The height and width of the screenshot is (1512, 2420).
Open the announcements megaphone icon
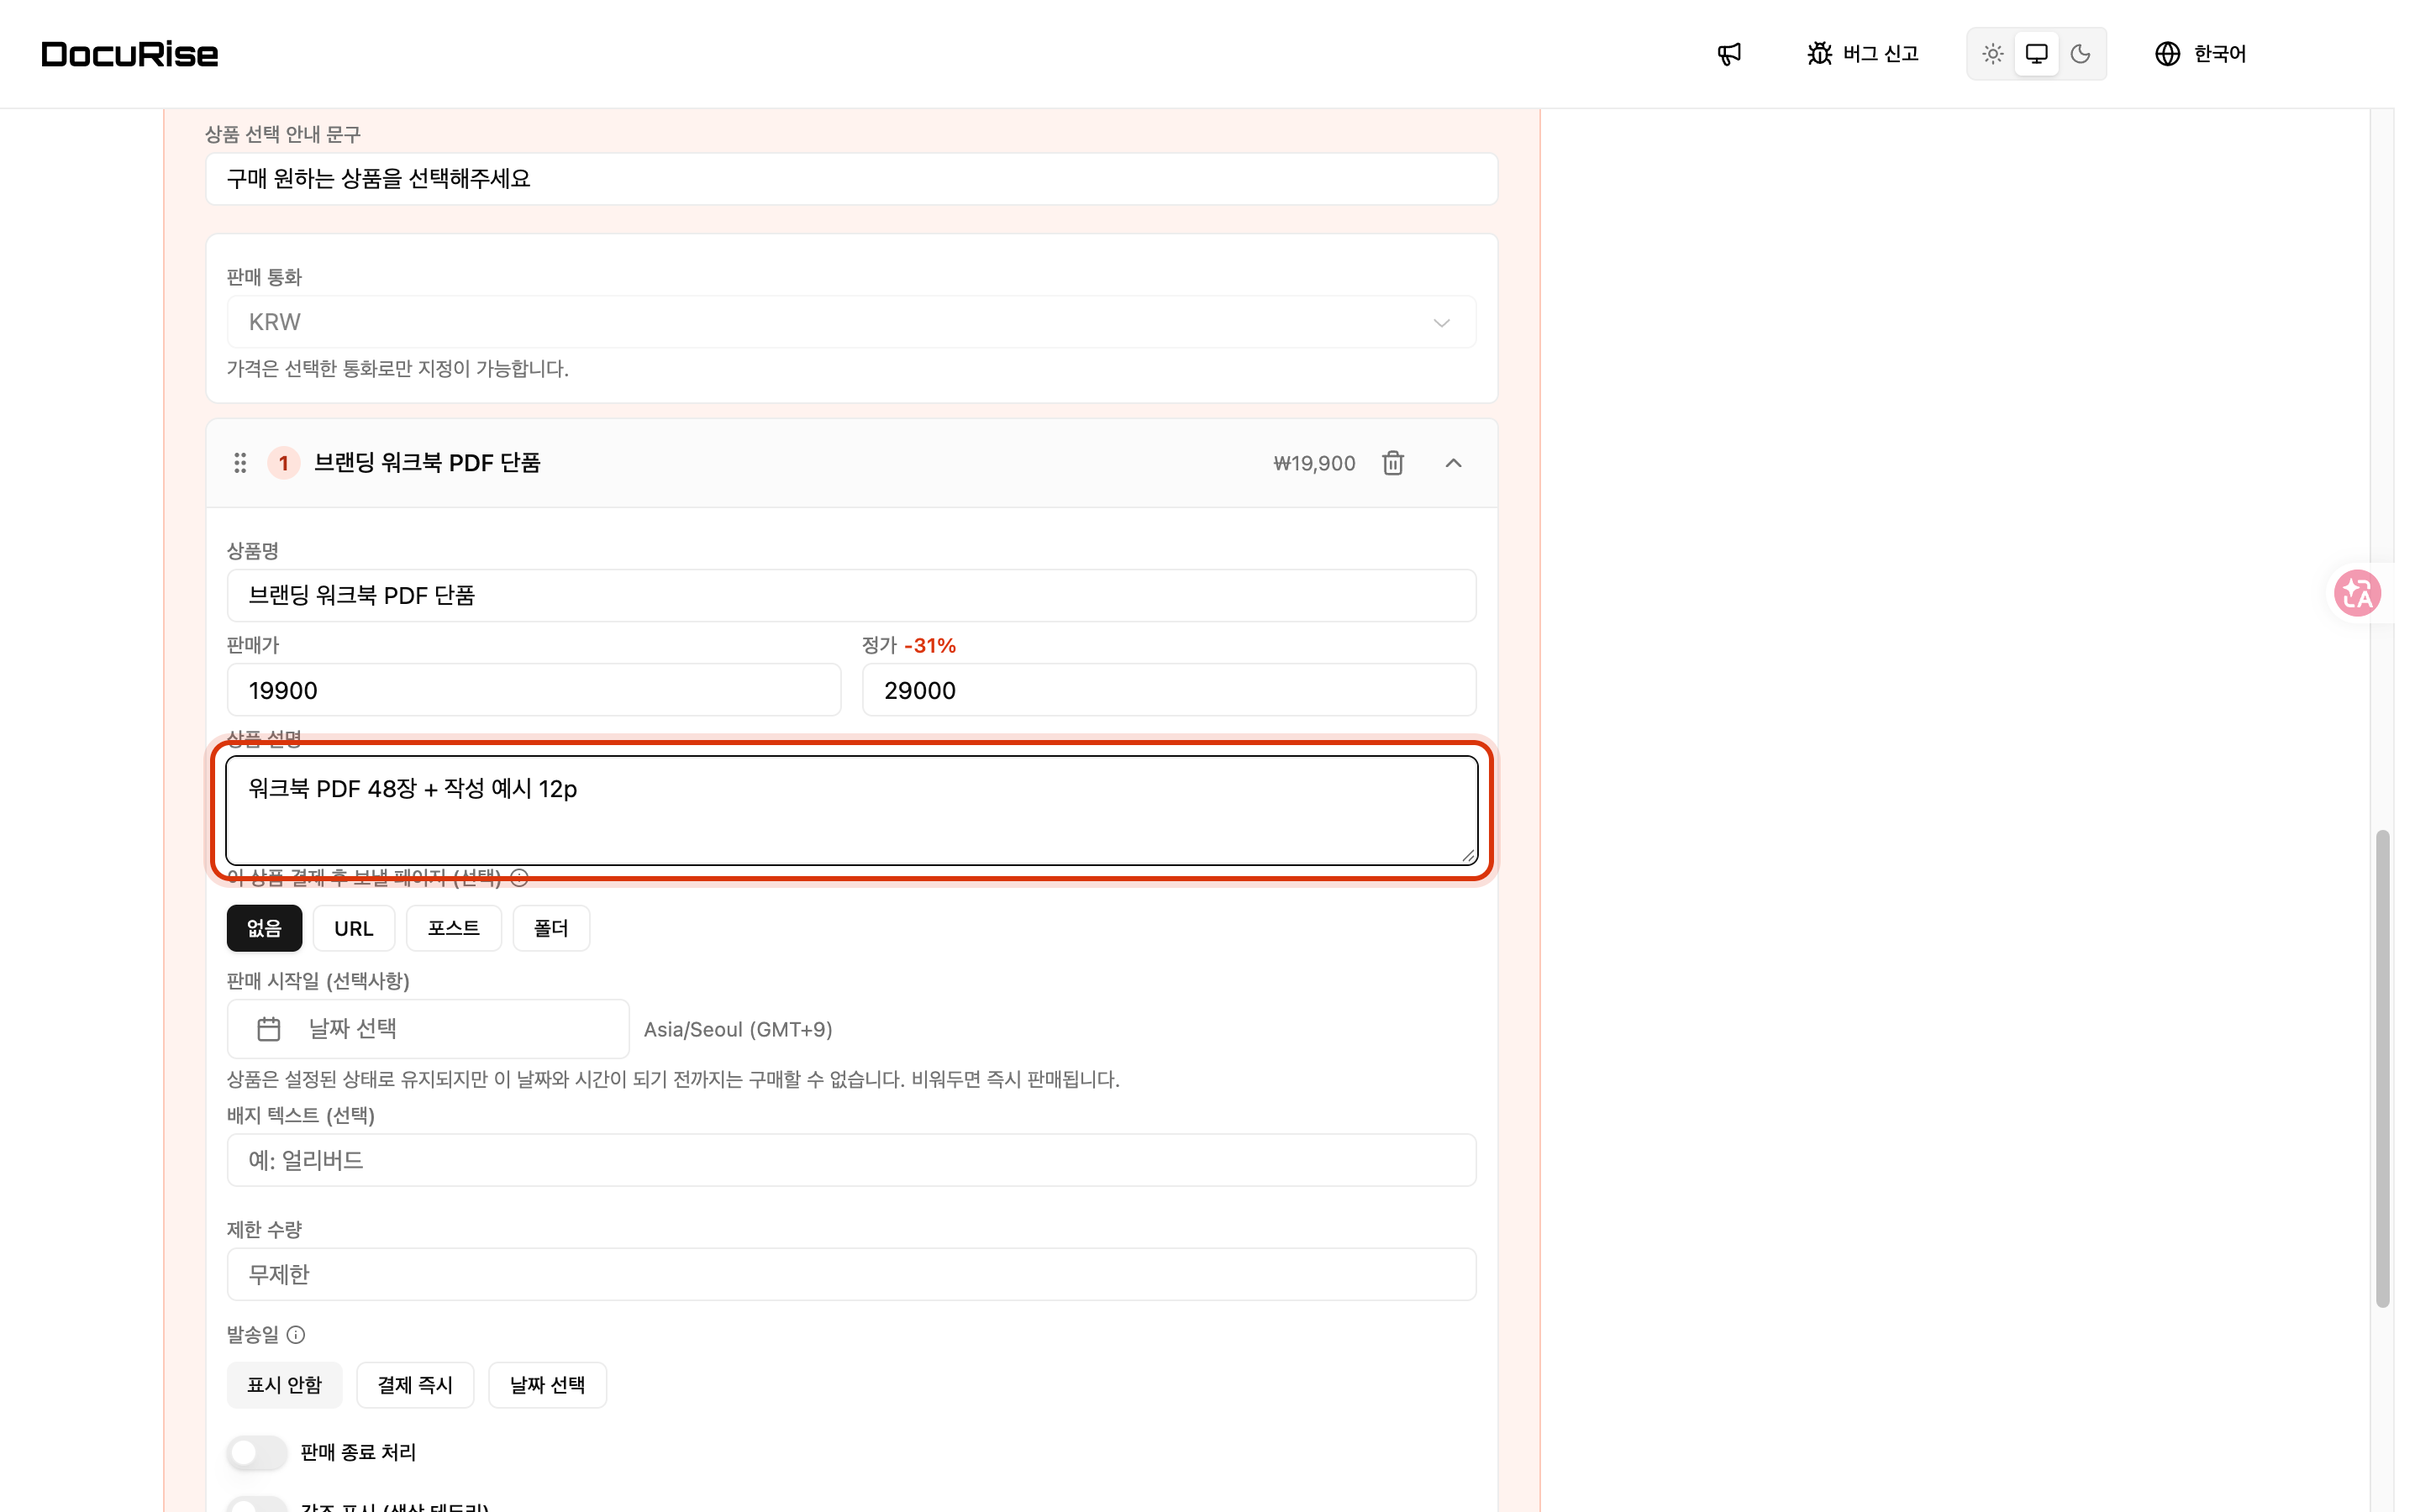click(x=1729, y=54)
